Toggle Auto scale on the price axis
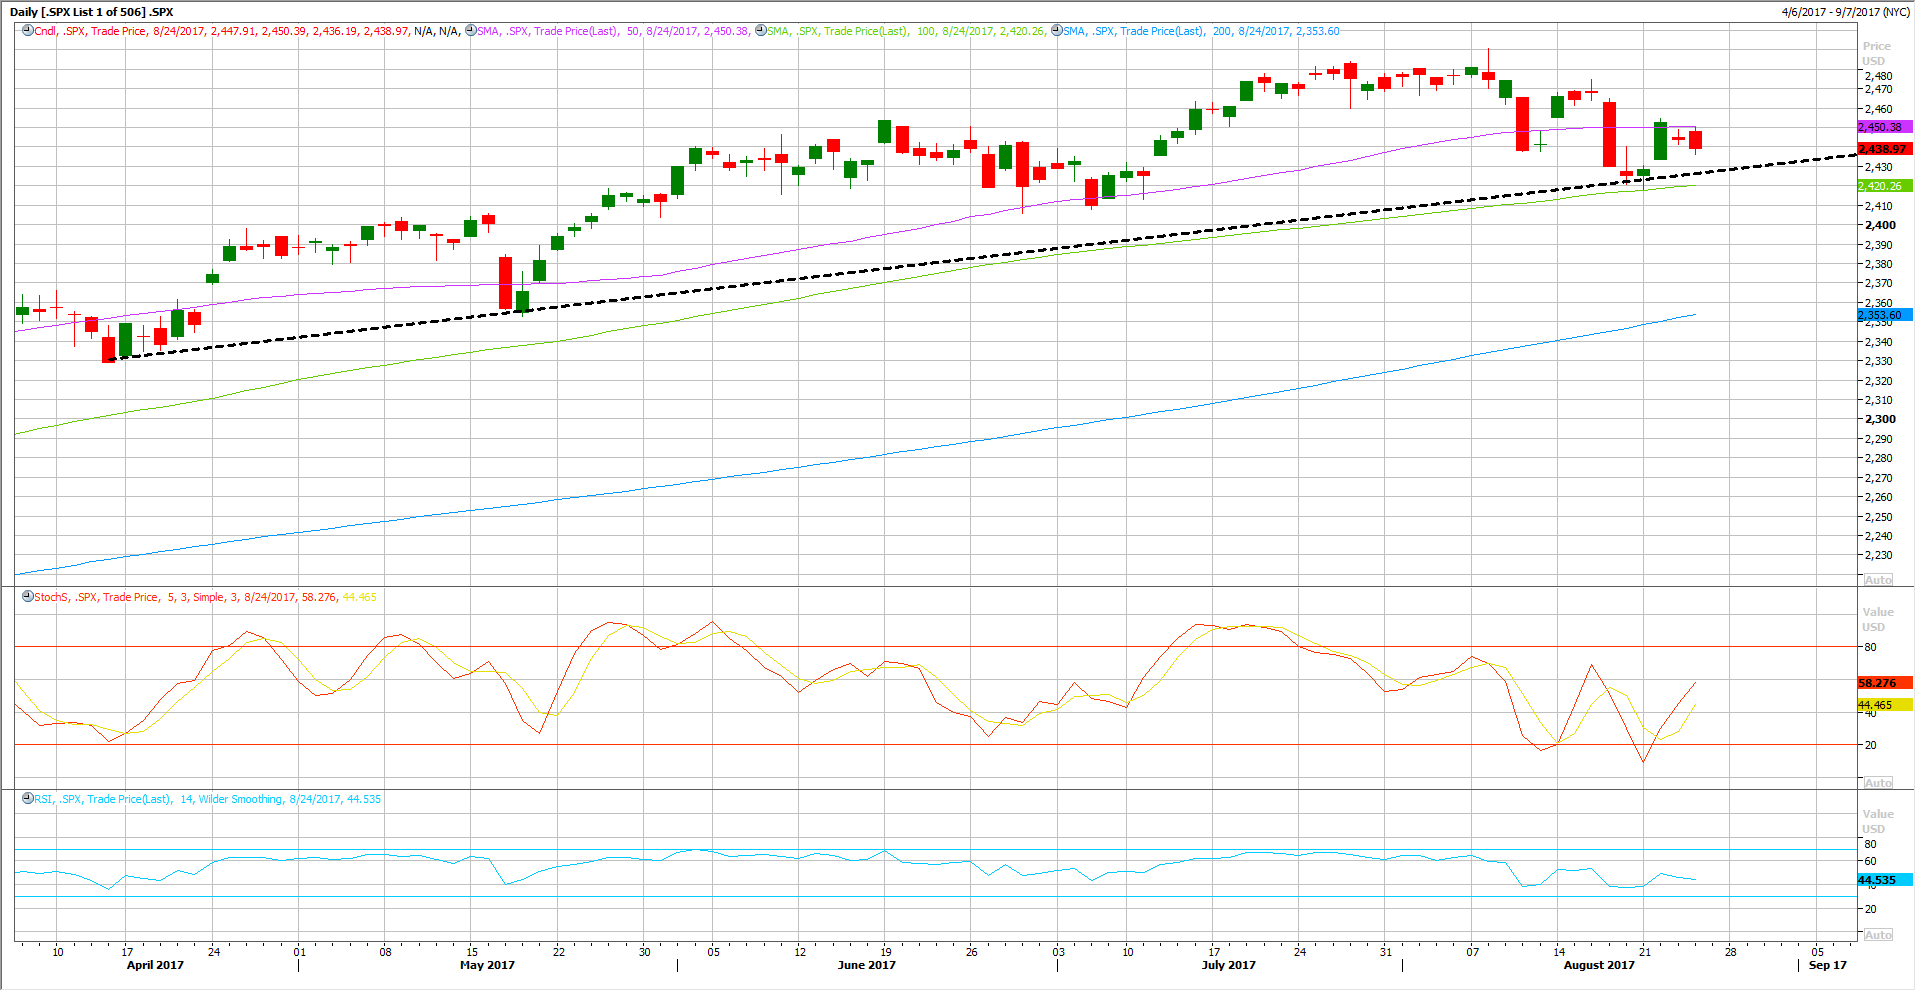Screen dimensions: 1916x991 [1877, 580]
